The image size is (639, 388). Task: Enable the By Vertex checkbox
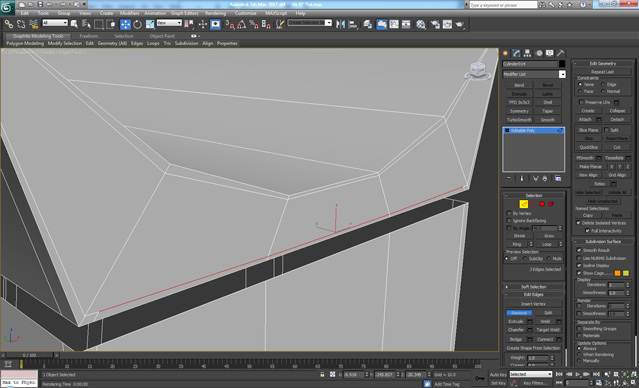(509, 213)
